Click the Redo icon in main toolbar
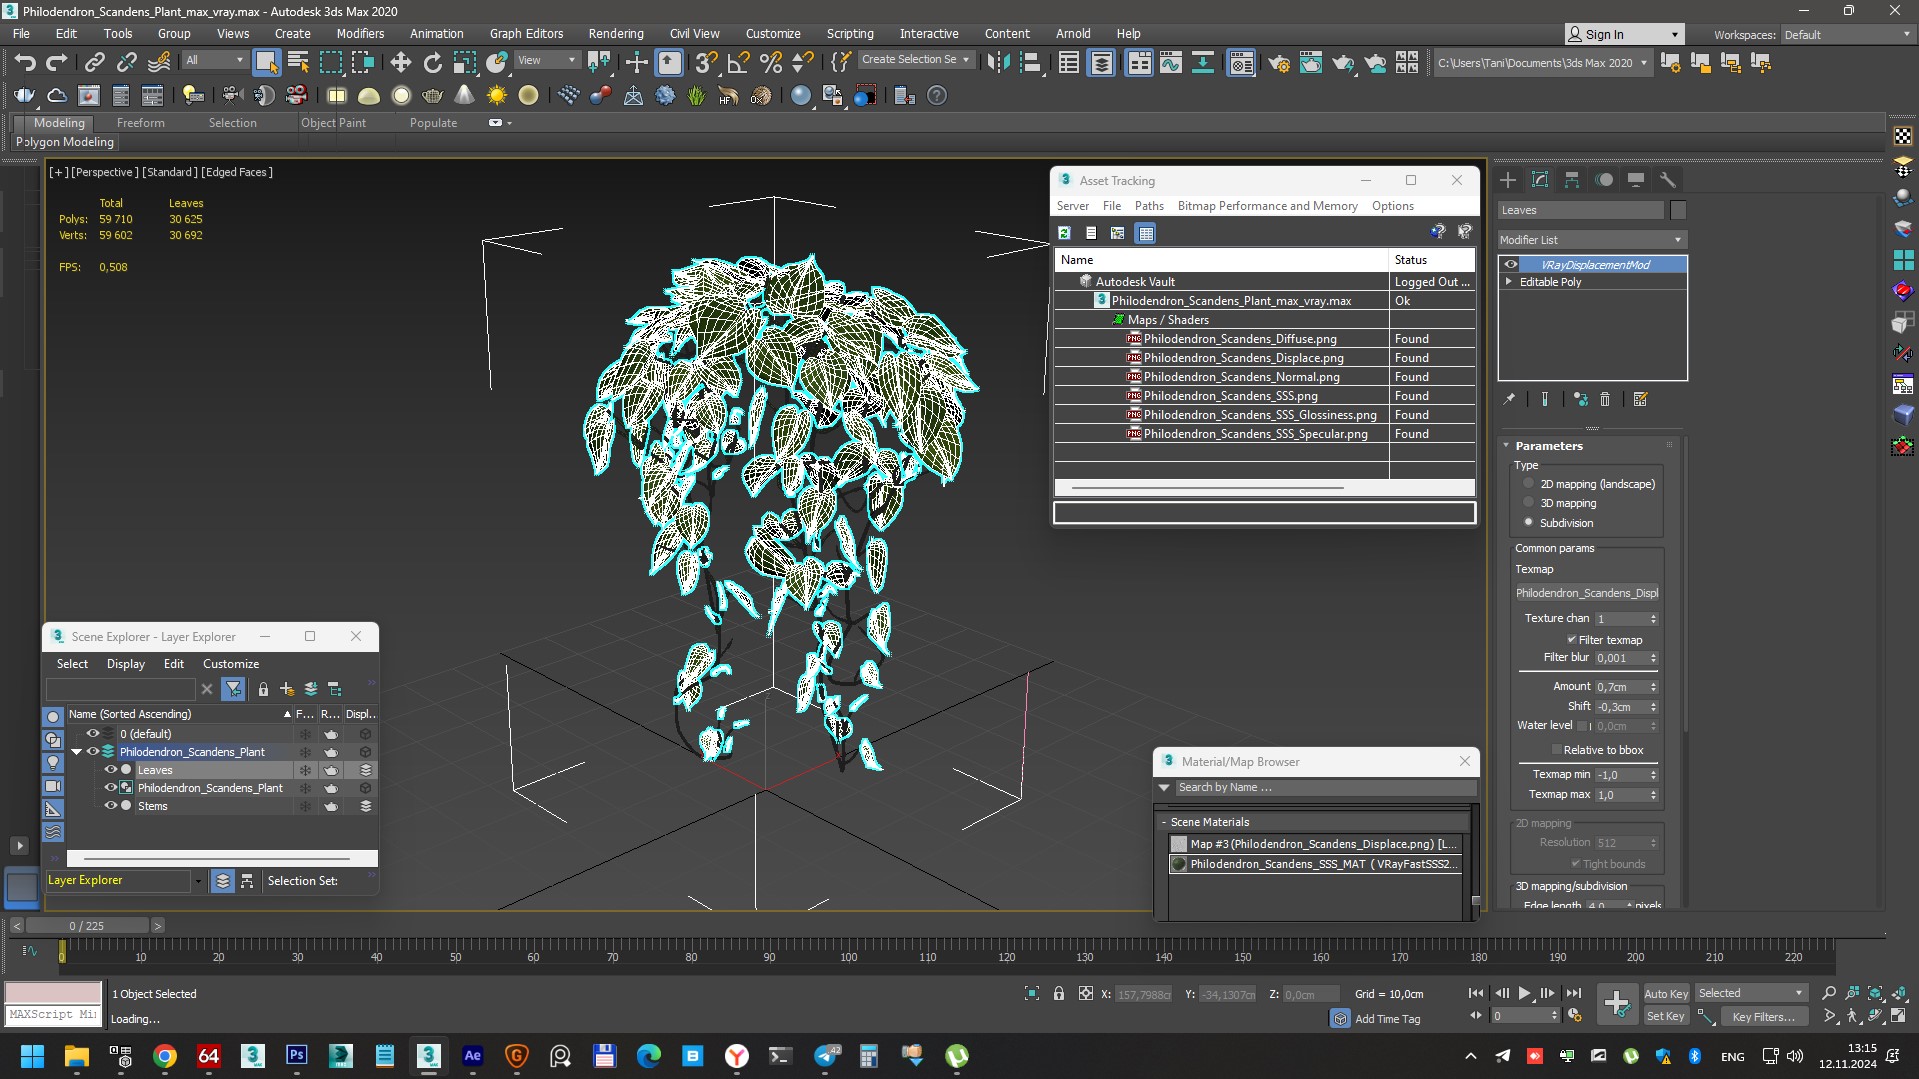 [57, 63]
